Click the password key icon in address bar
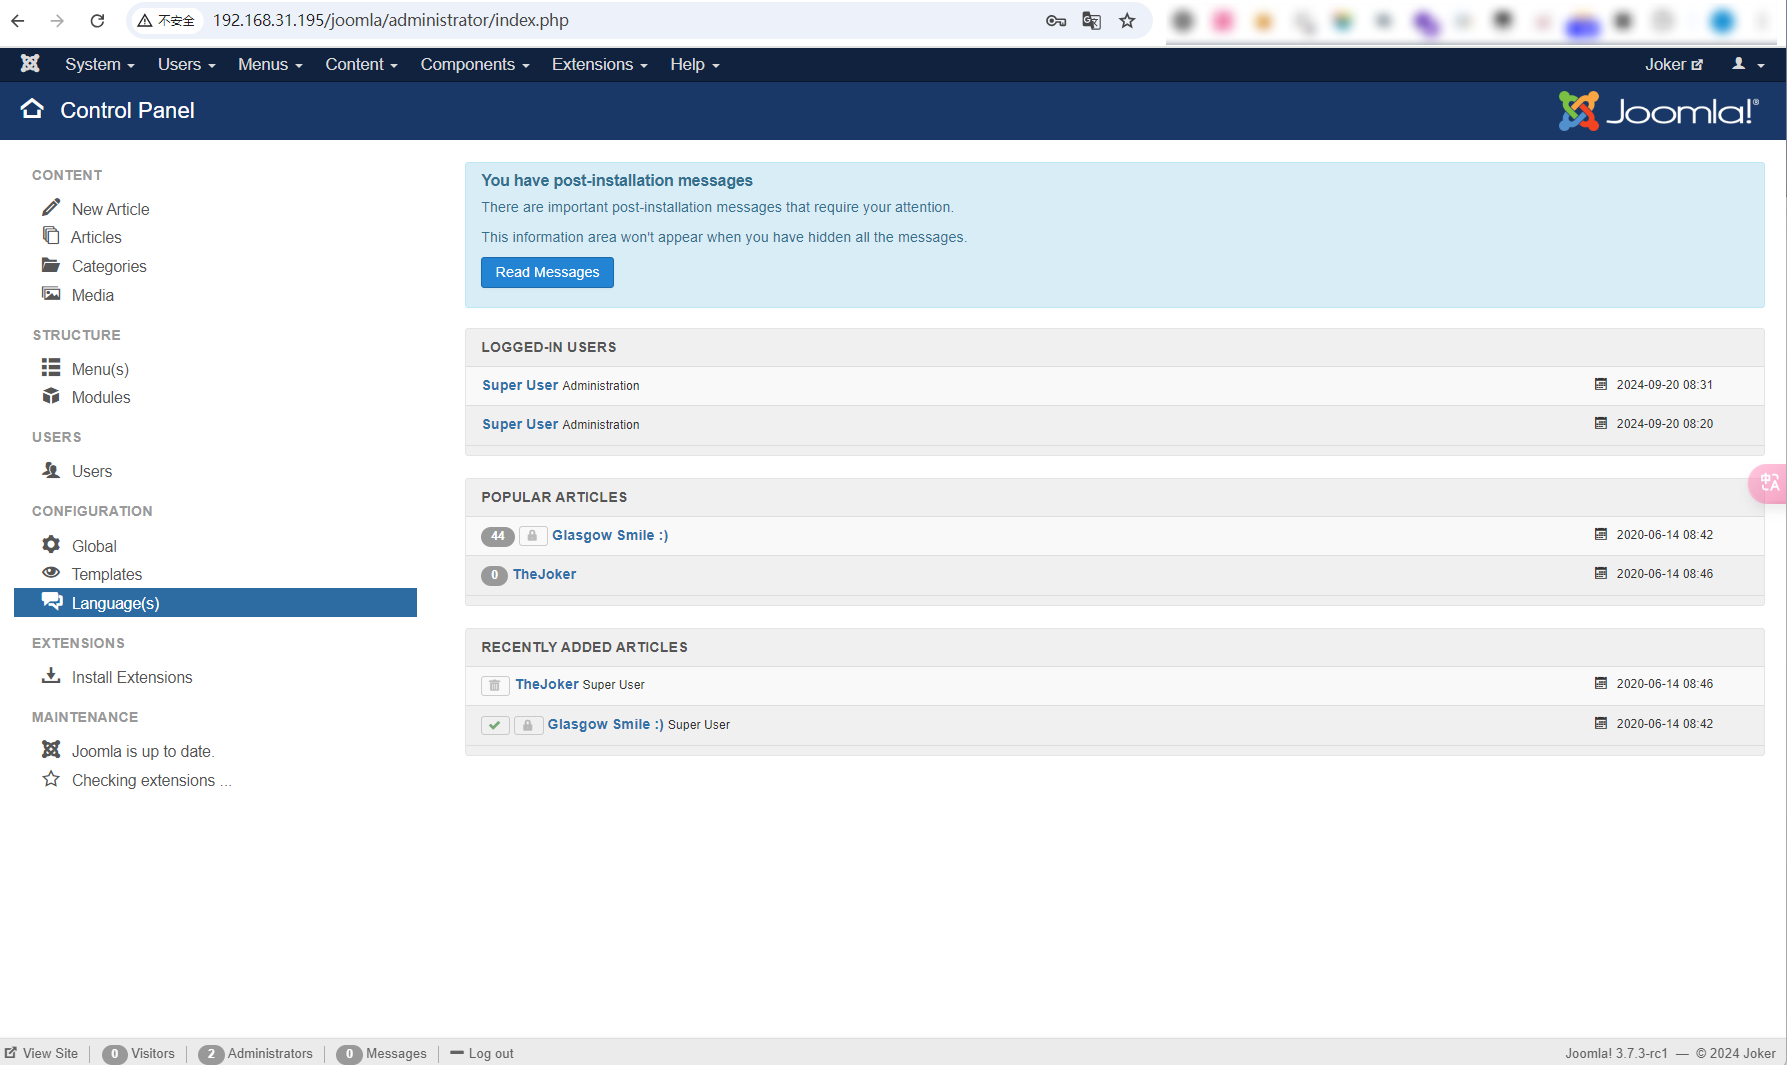 pyautogui.click(x=1056, y=20)
